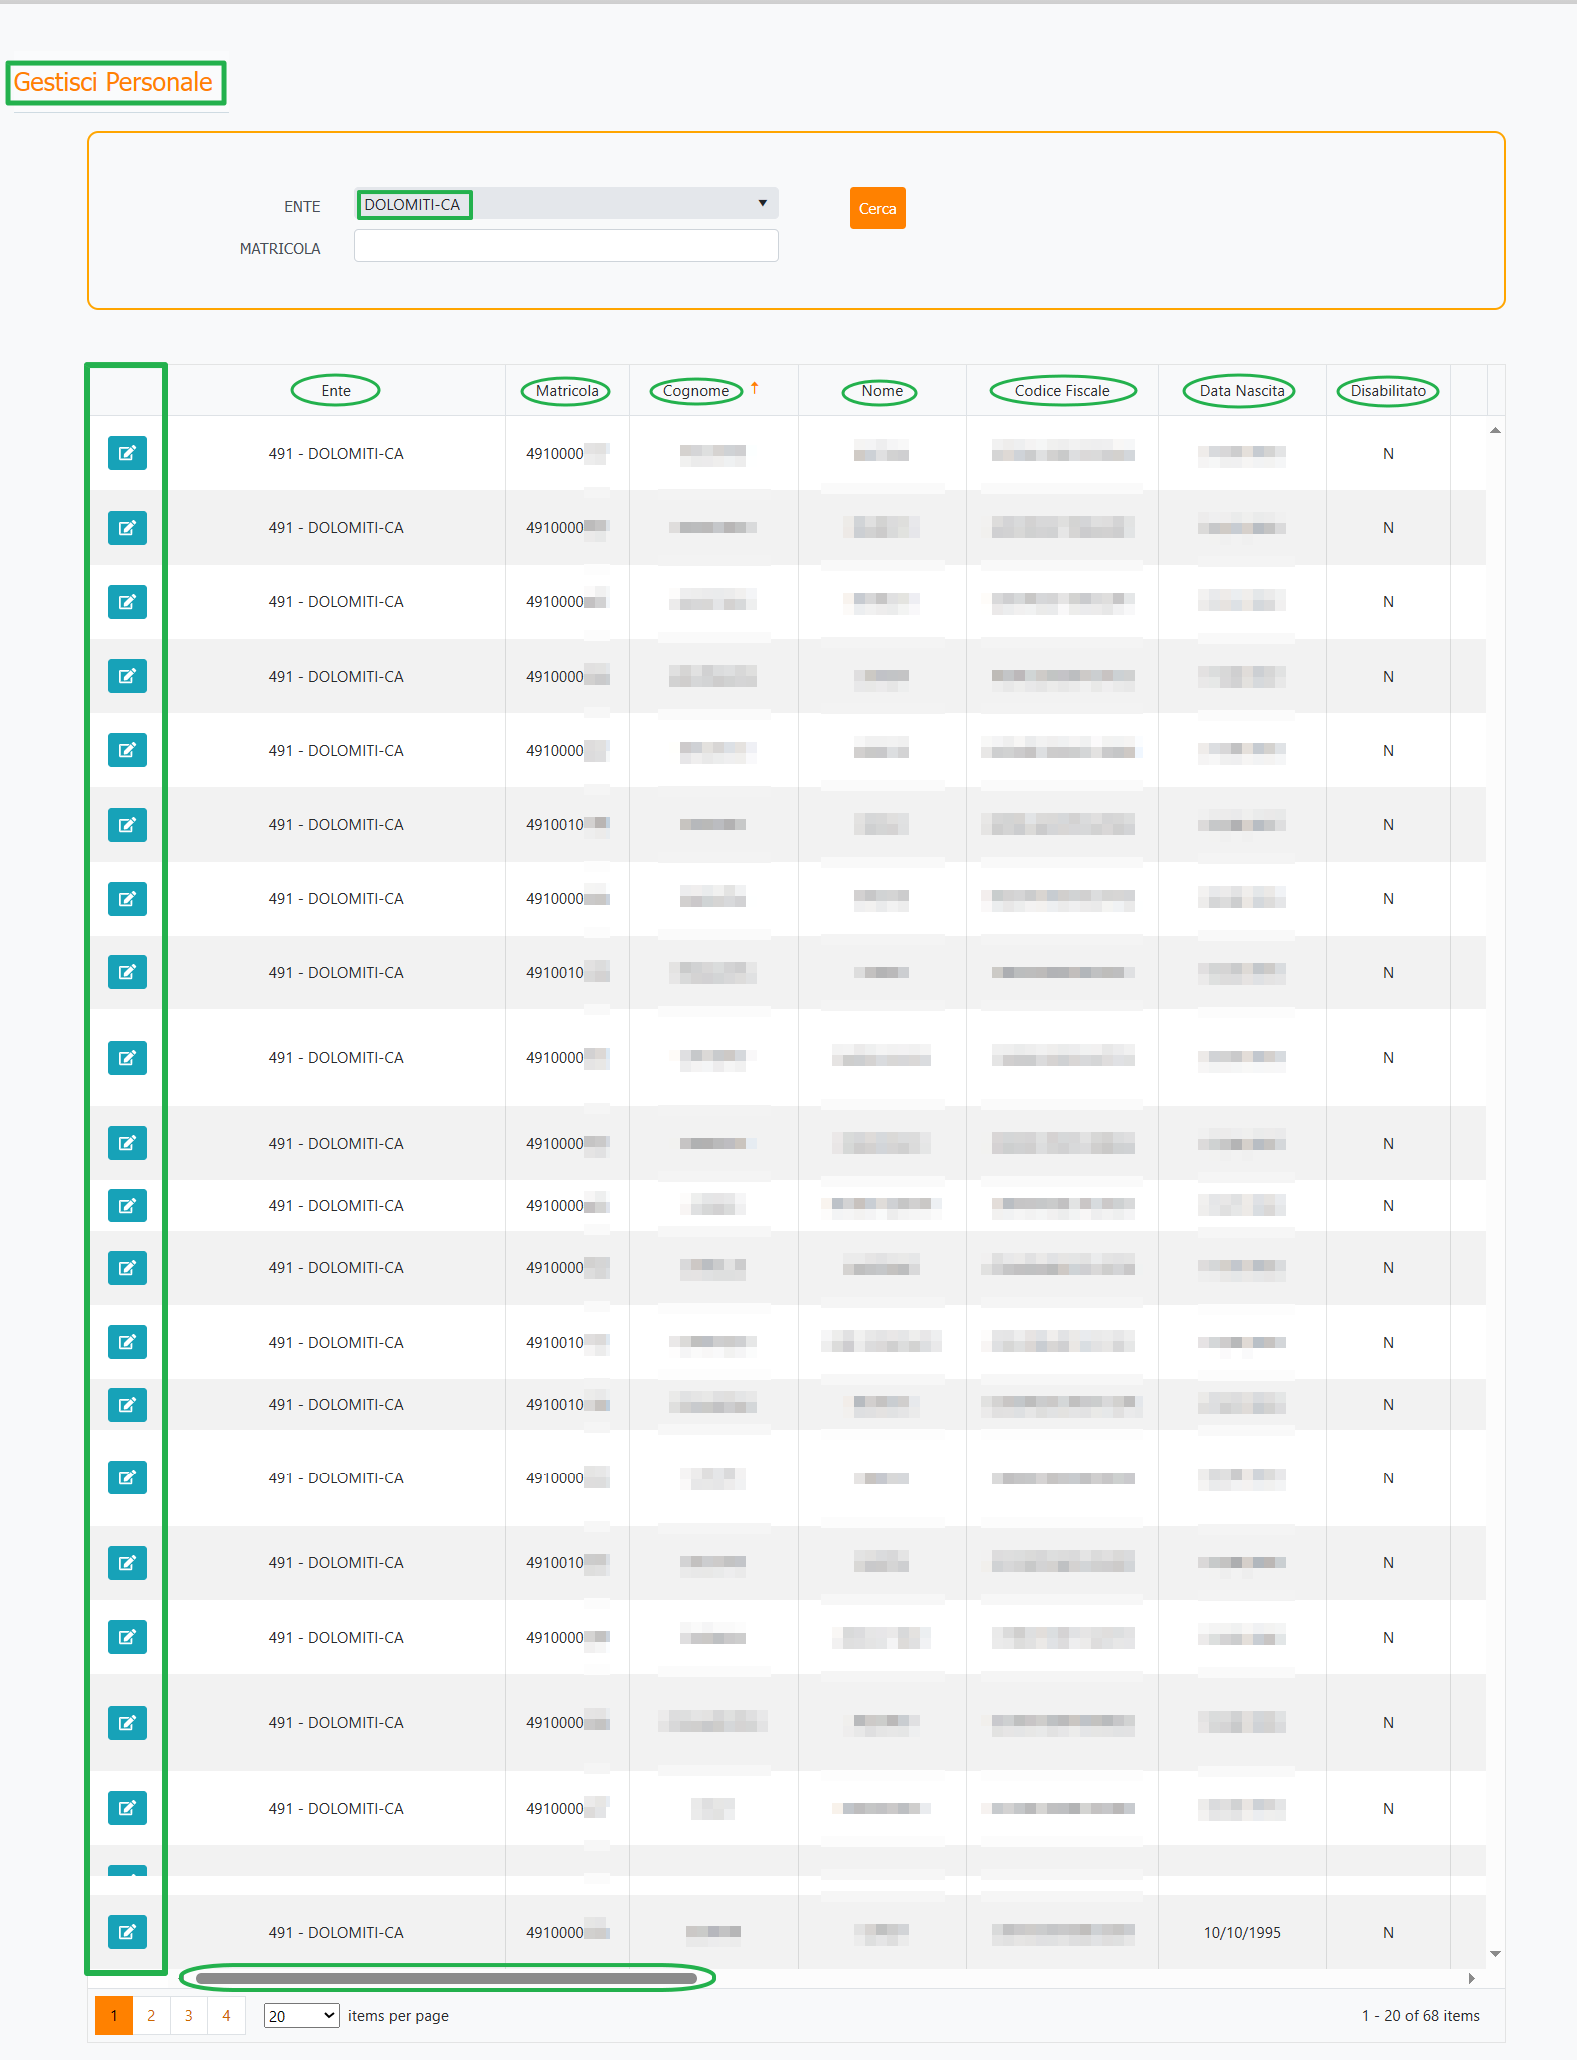Click the MATRICOLA input field
The height and width of the screenshot is (2060, 1577).
click(x=566, y=246)
